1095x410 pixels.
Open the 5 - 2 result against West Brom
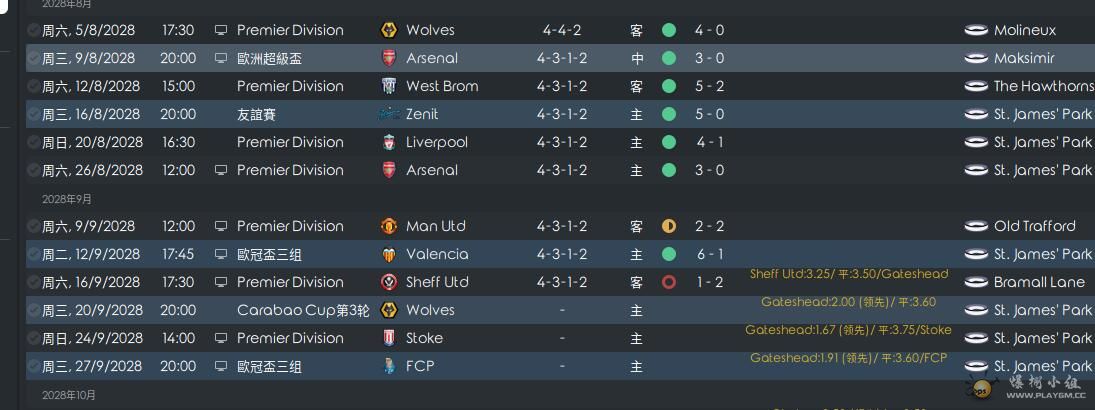pos(709,86)
